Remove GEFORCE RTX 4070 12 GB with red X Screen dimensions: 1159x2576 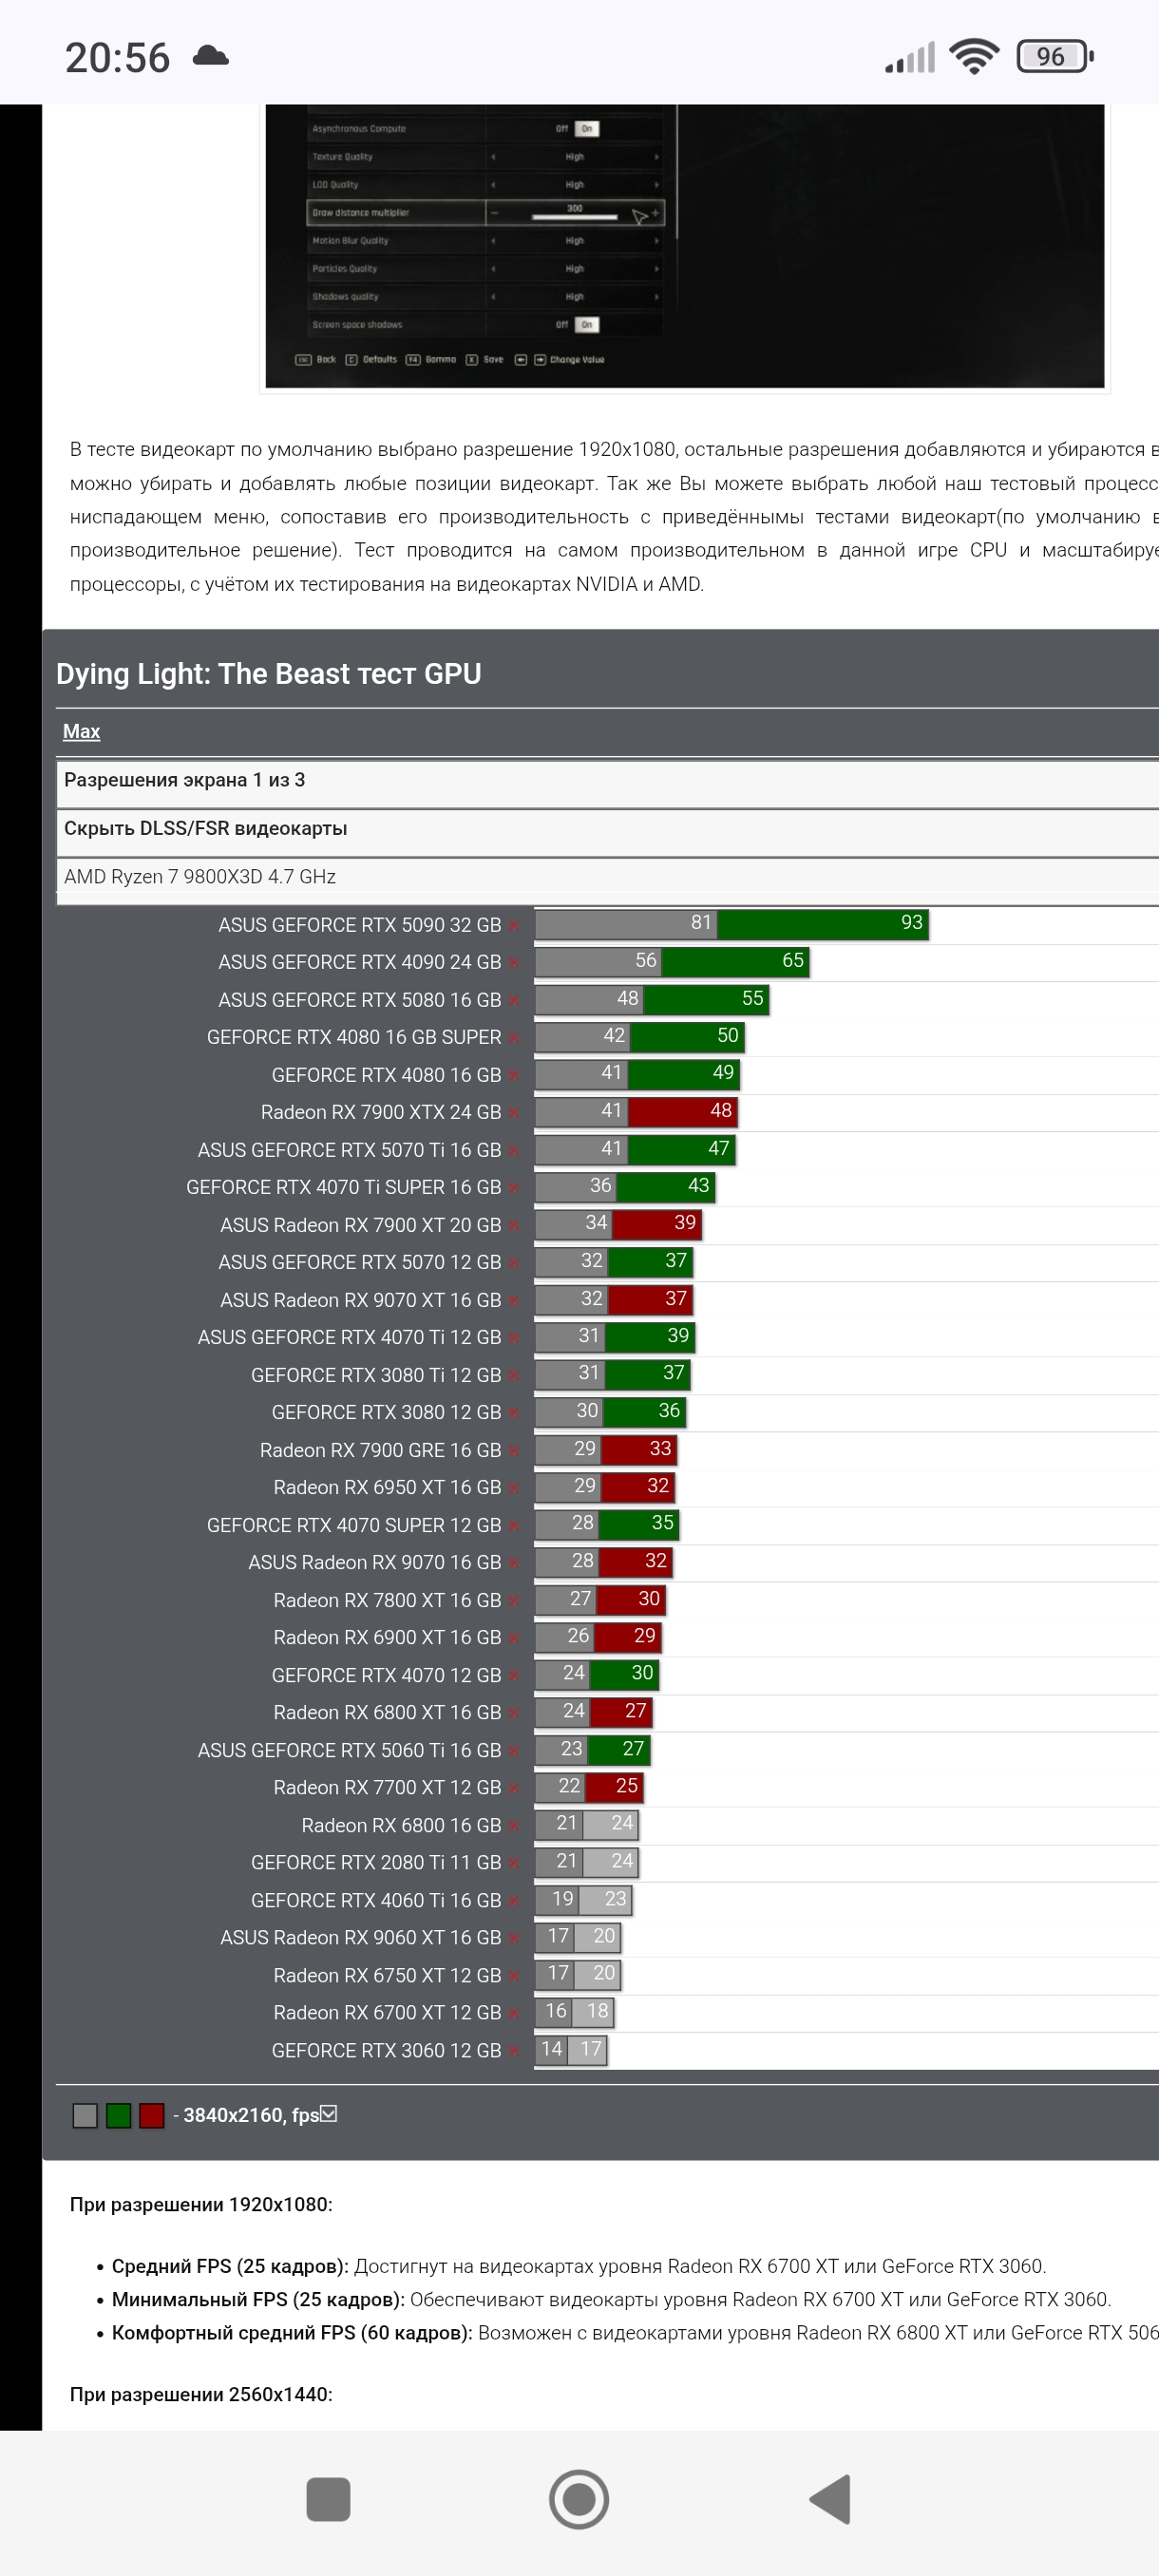click(x=514, y=1676)
